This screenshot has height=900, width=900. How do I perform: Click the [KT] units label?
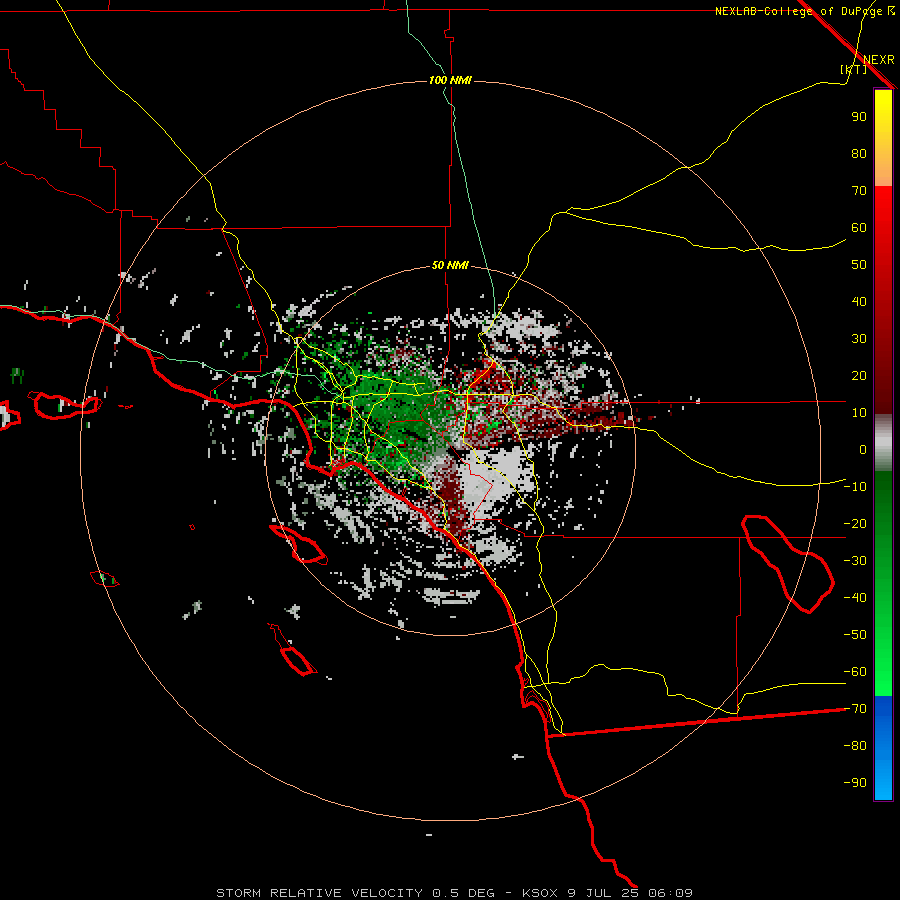tap(853, 69)
